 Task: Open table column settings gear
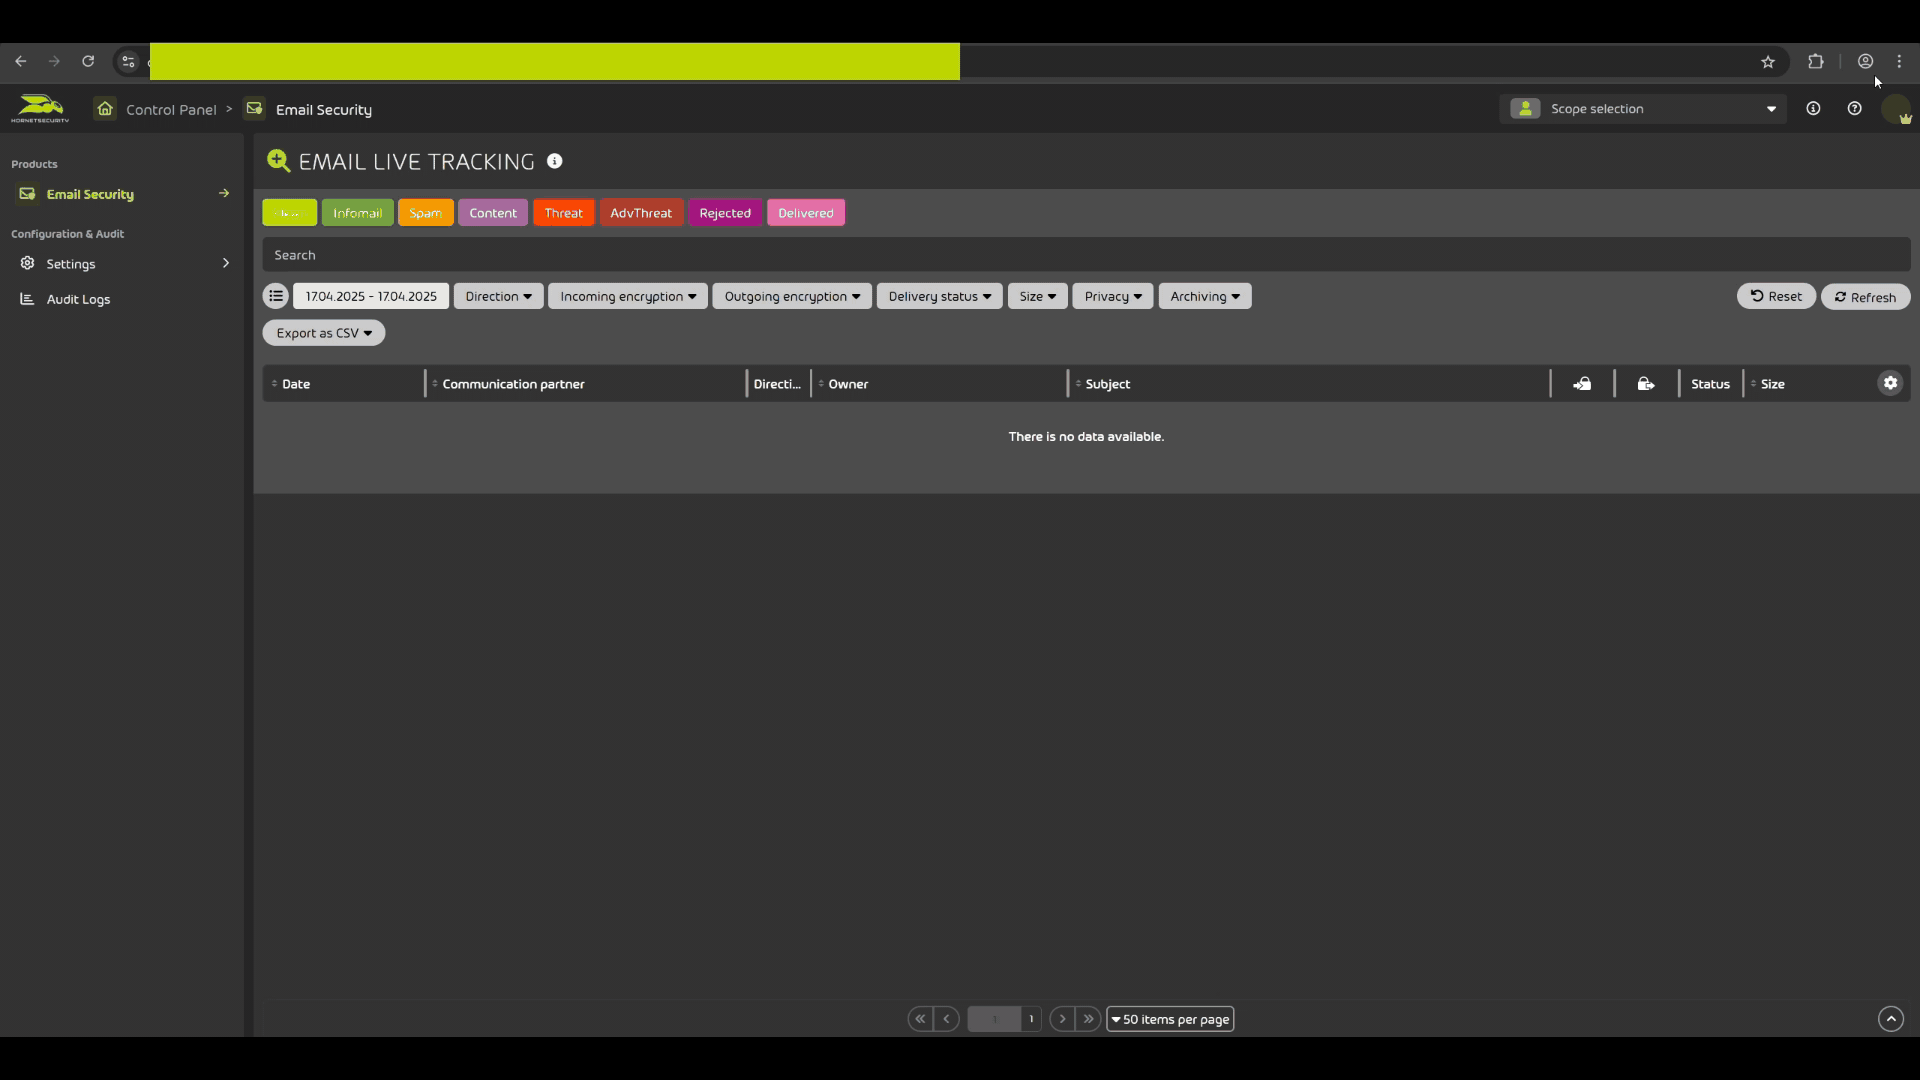1890,383
